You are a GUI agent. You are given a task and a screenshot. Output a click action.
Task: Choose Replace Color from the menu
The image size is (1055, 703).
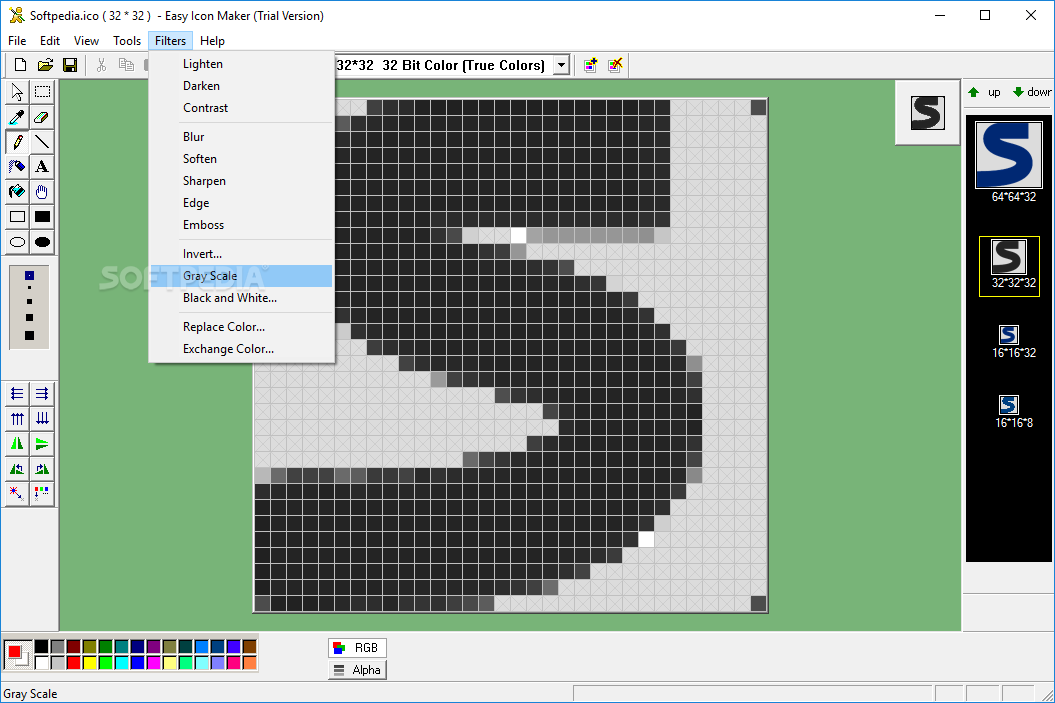click(x=241, y=327)
